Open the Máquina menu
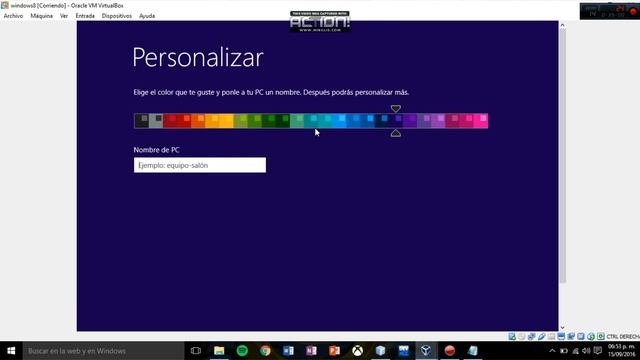The image size is (640, 360). tap(42, 16)
